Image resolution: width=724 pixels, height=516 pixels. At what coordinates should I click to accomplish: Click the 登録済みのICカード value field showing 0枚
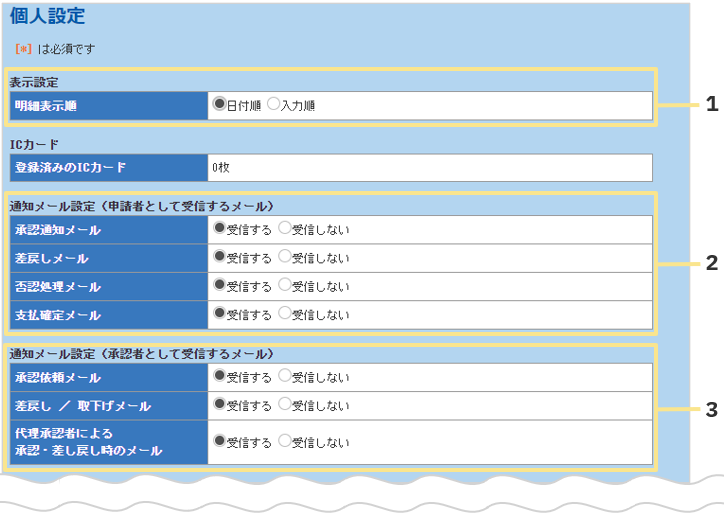click(429, 167)
